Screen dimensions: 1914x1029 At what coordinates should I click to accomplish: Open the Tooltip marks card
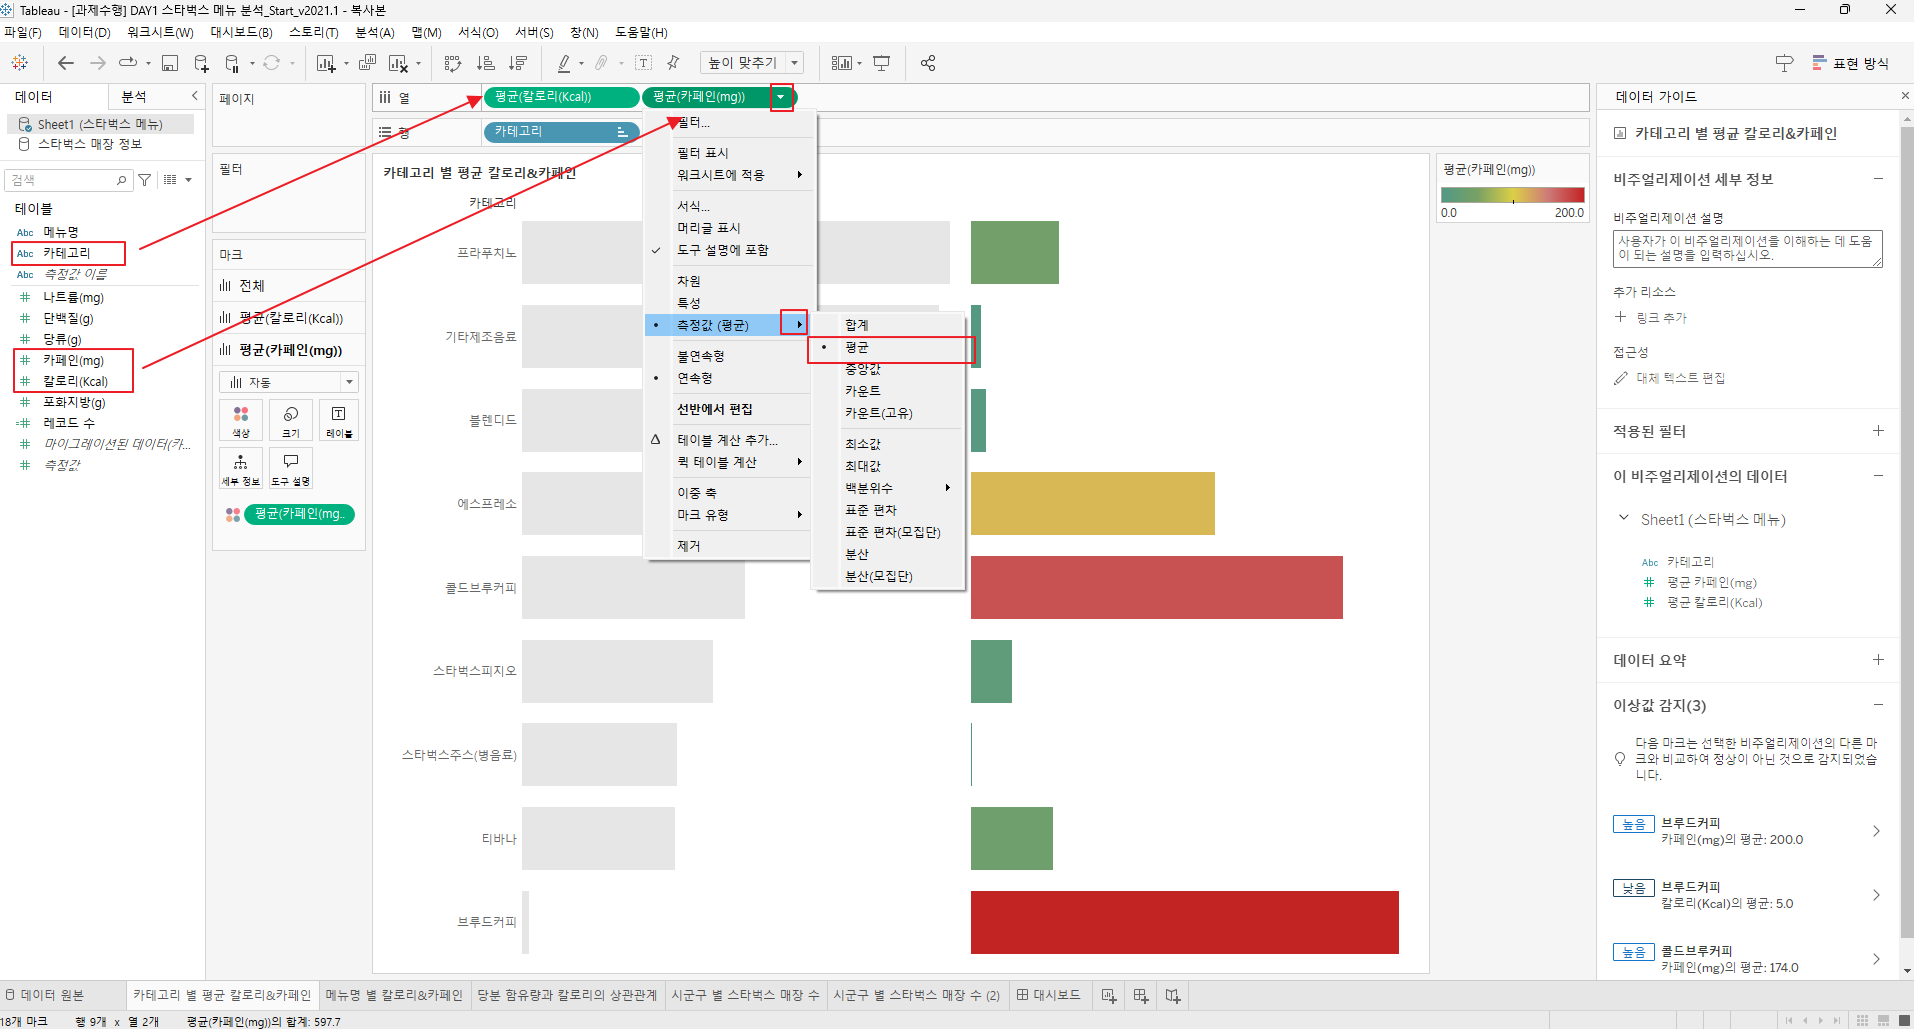point(291,468)
